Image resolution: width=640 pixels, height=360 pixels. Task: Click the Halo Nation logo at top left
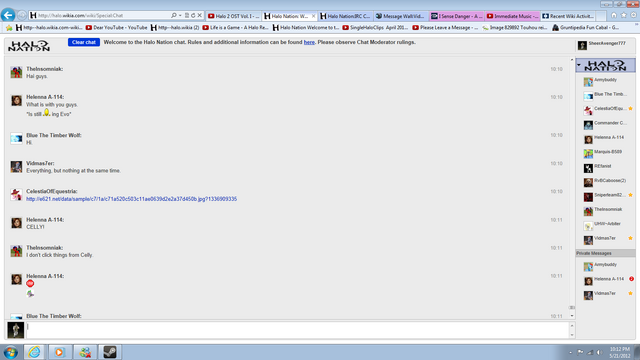click(x=29, y=46)
